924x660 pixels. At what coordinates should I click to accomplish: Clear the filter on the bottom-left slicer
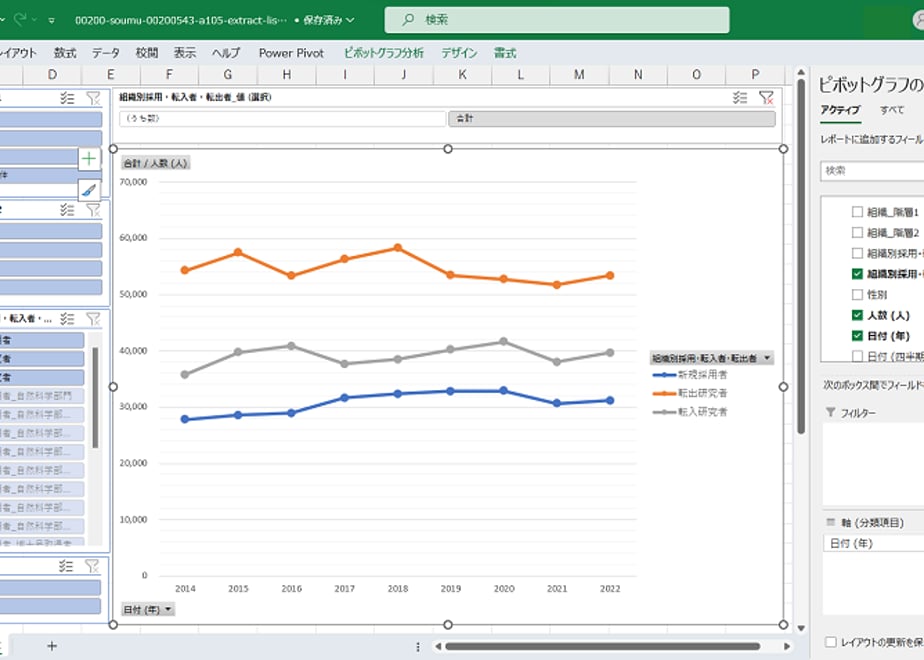(92, 566)
